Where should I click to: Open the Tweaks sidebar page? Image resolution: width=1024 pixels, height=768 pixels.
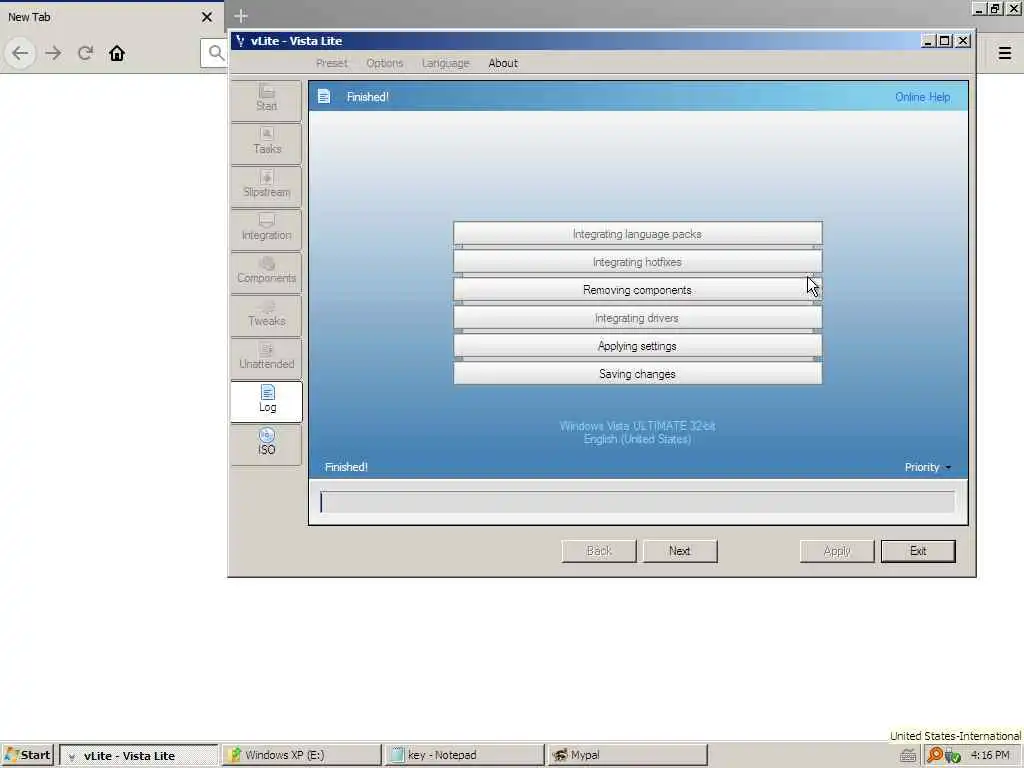point(266,315)
